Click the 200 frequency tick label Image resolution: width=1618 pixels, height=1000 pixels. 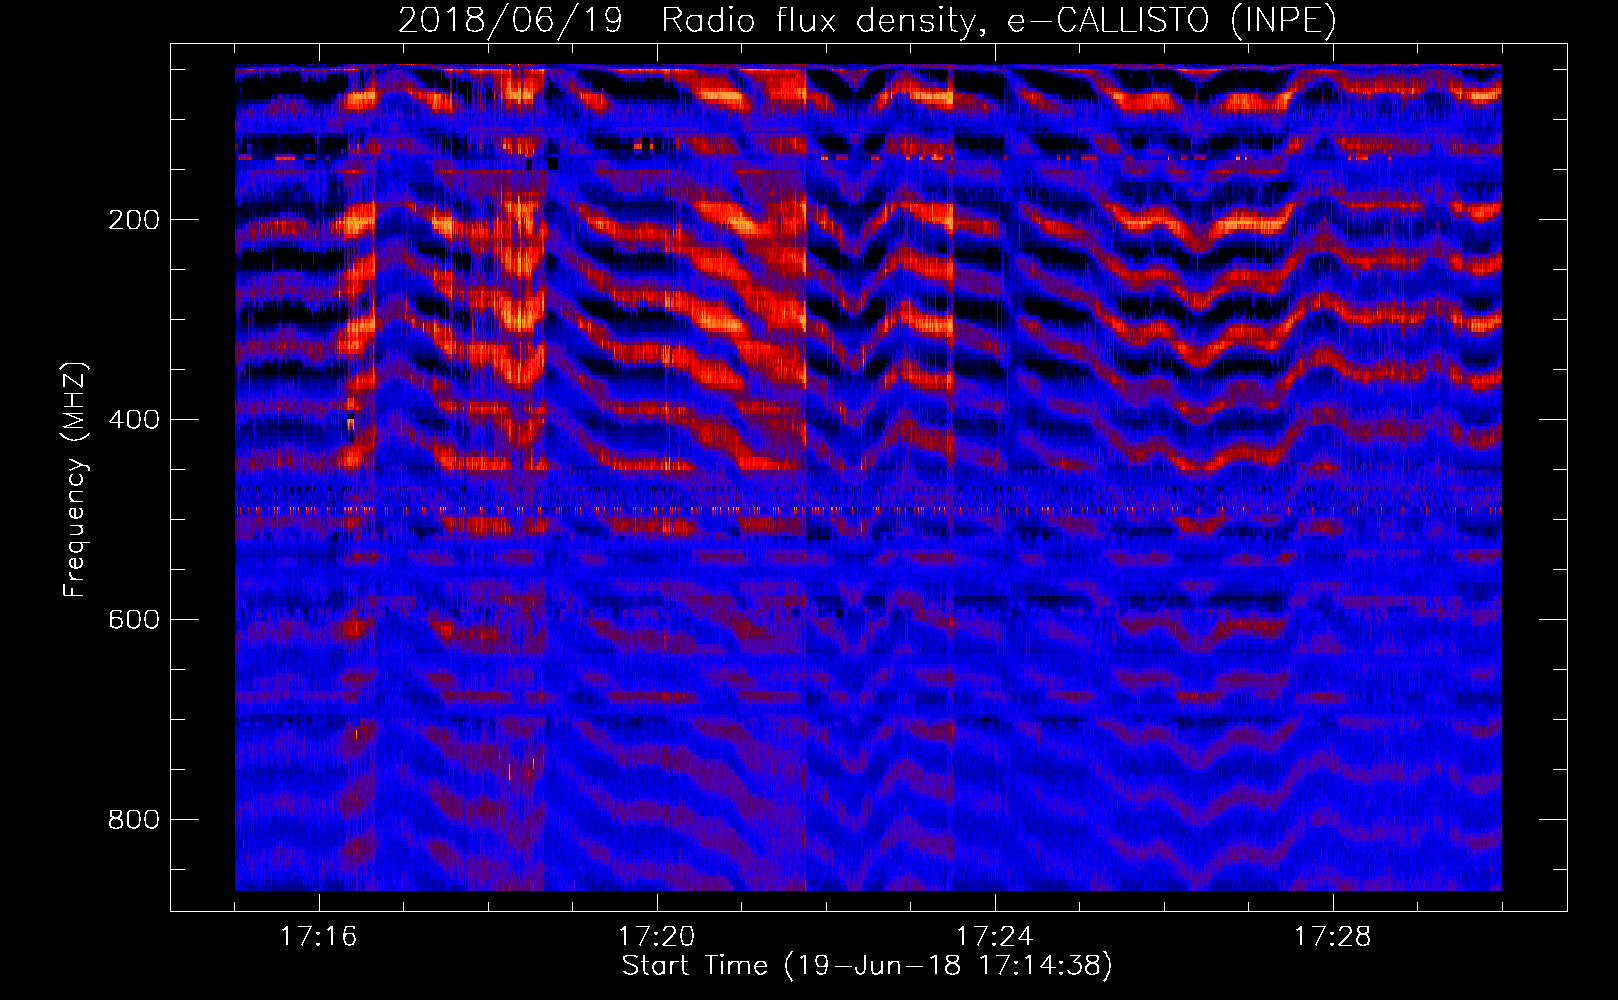tap(134, 220)
